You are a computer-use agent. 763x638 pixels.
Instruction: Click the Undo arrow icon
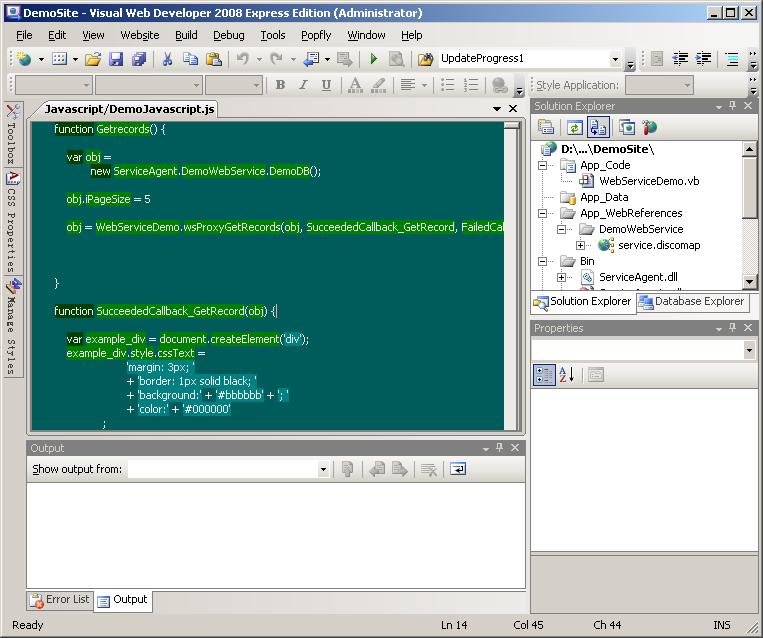pos(243,59)
